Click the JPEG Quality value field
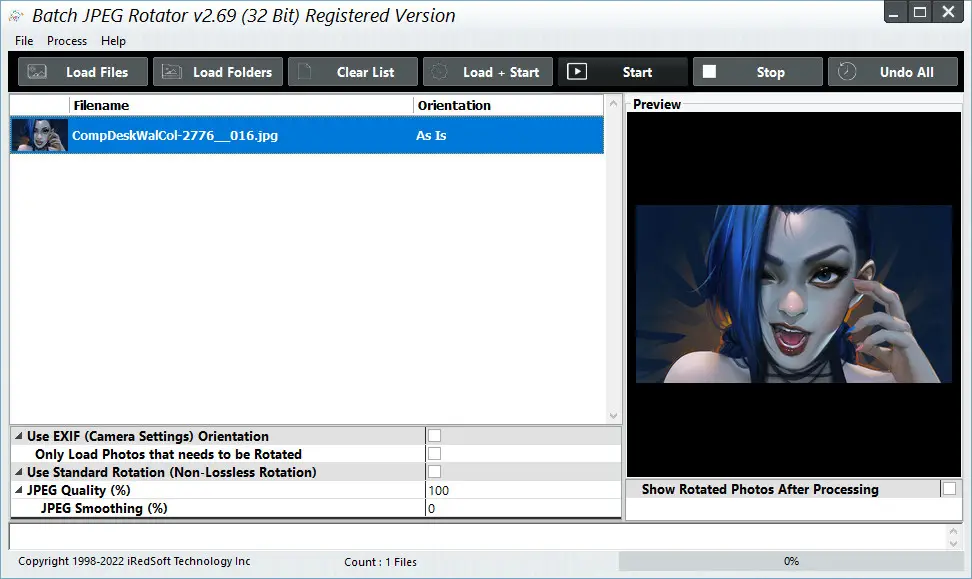Viewport: 972px width, 579px height. [523, 490]
